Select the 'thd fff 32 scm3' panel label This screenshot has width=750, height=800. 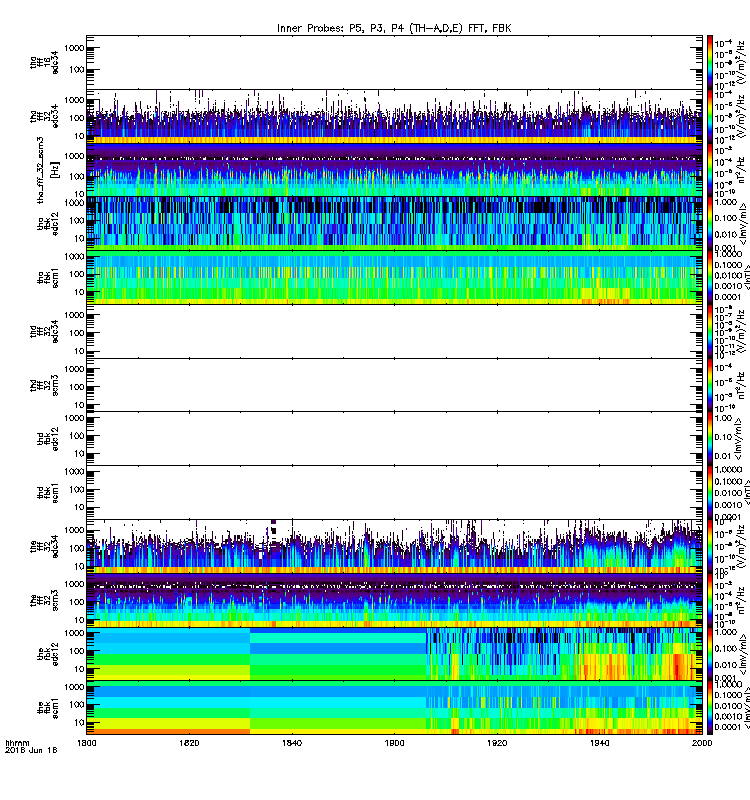click(x=44, y=385)
